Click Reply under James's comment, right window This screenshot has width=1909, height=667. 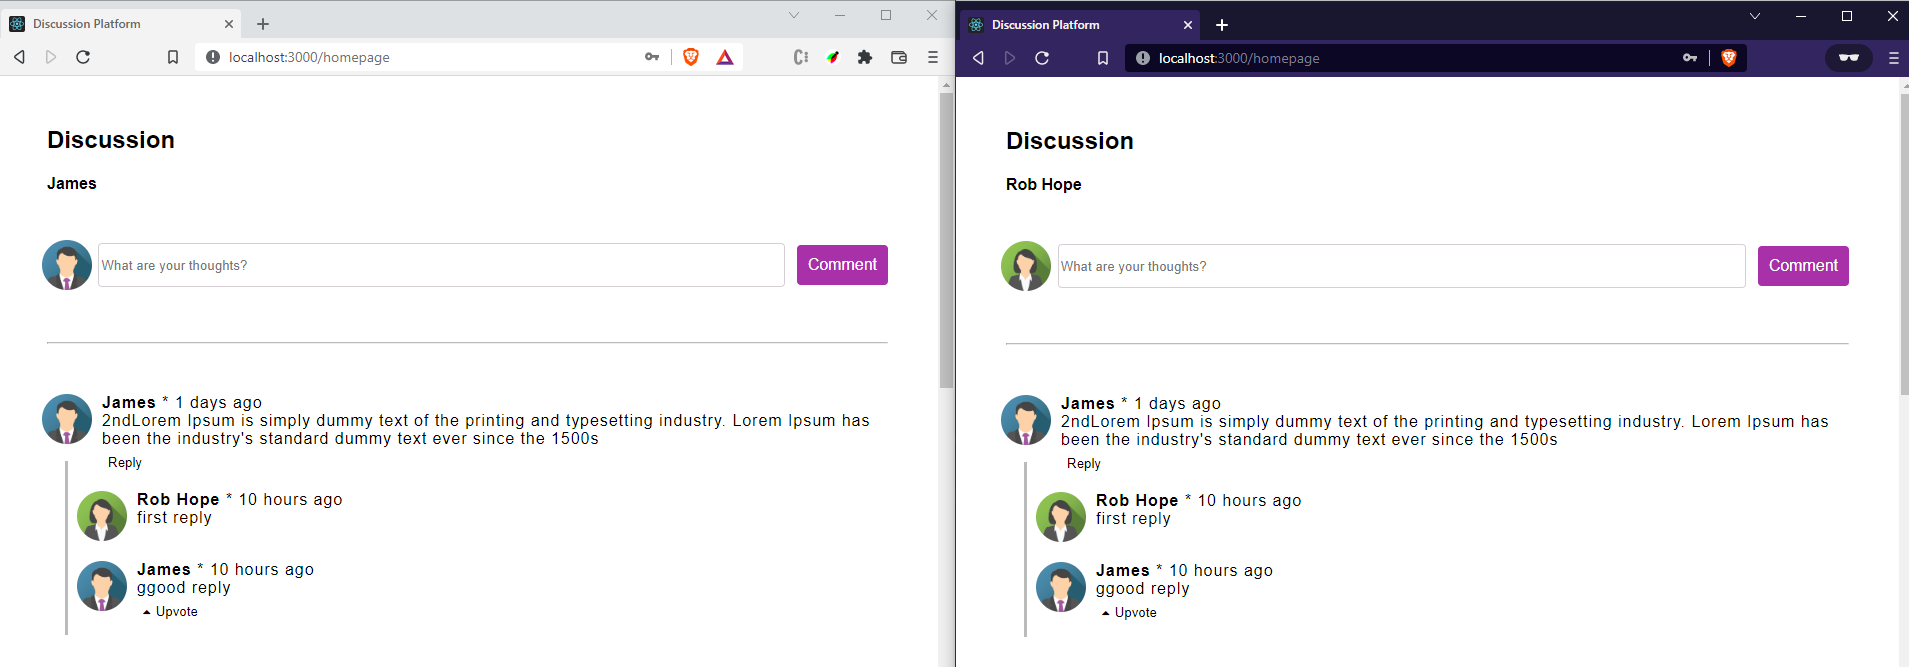pos(1084,463)
